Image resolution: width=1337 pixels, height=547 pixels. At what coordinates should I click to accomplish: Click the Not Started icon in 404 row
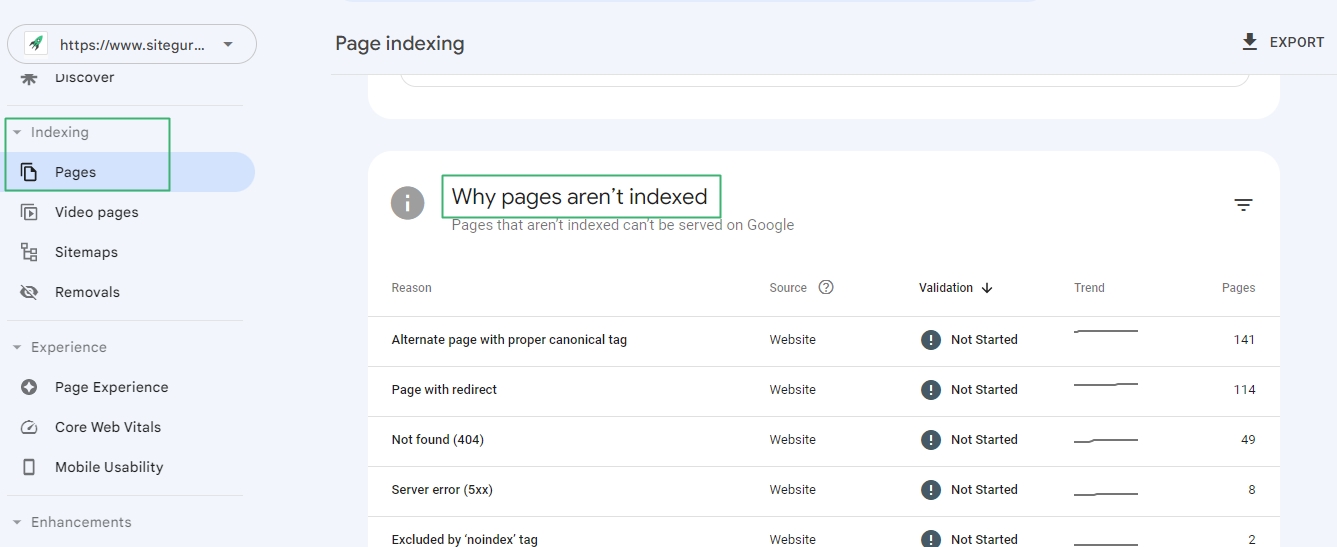click(931, 440)
